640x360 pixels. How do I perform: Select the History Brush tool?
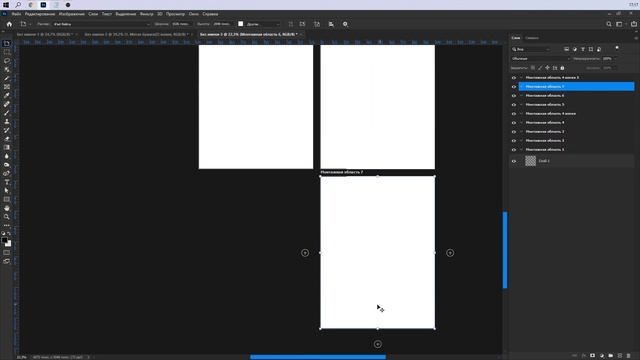pyautogui.click(x=7, y=130)
